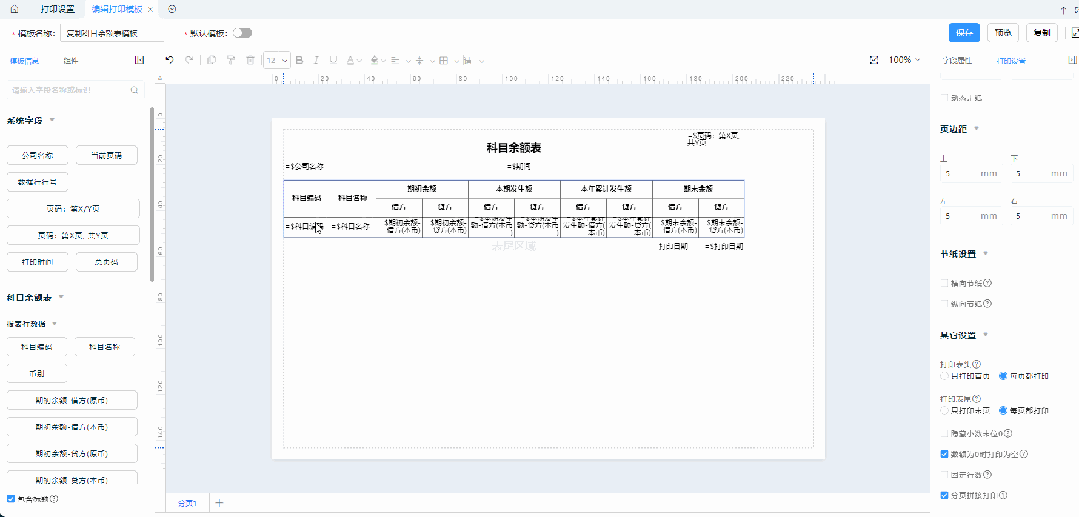Click the 打印时间 field button
Viewport: 1079px width, 517px height.
pyautogui.click(x=38, y=262)
